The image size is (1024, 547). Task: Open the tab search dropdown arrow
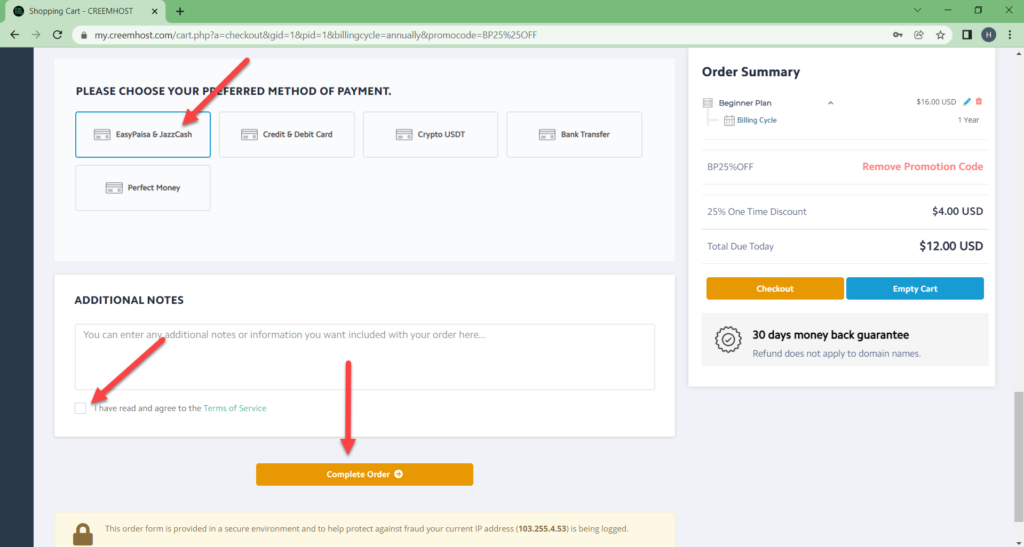click(x=918, y=10)
